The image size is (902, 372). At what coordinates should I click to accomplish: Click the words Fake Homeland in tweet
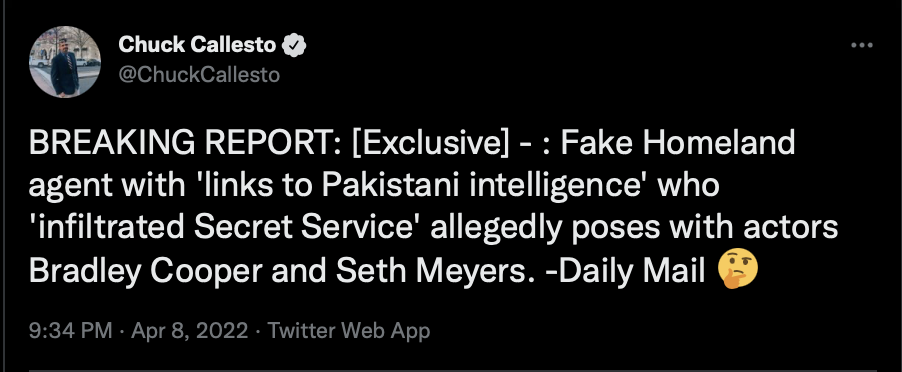pyautogui.click(x=678, y=142)
